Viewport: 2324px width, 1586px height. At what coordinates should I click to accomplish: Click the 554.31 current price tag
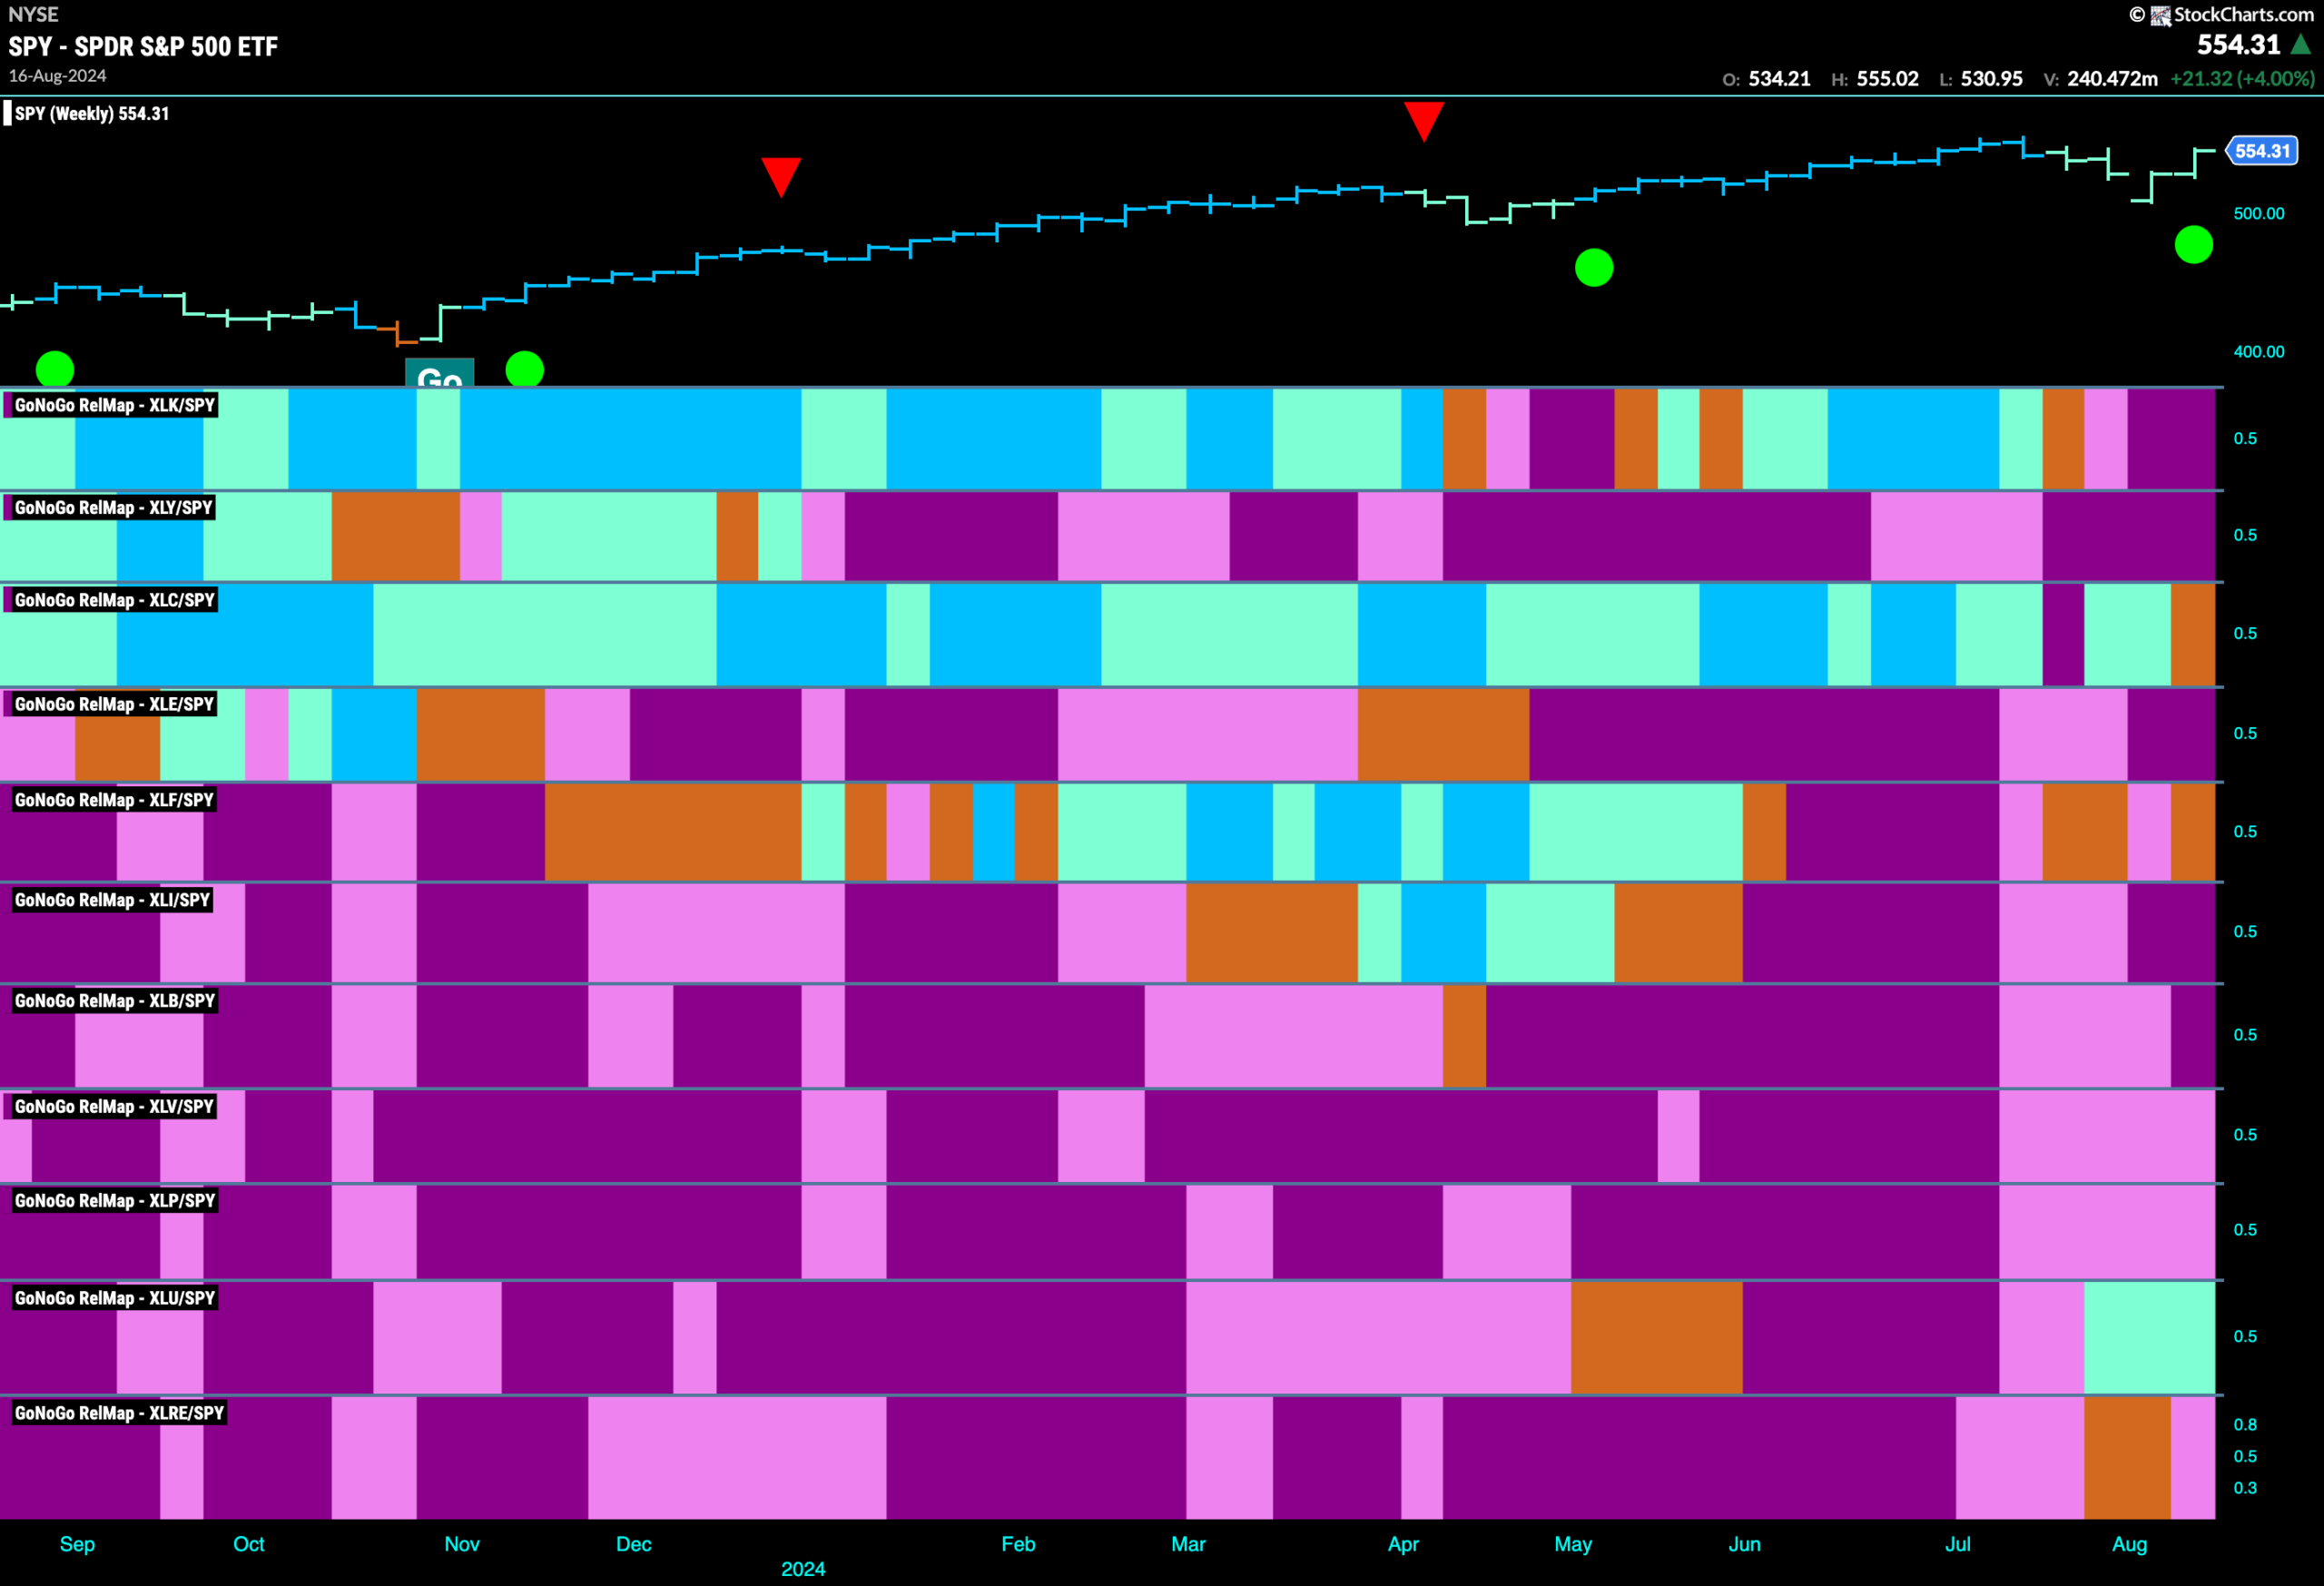2262,151
